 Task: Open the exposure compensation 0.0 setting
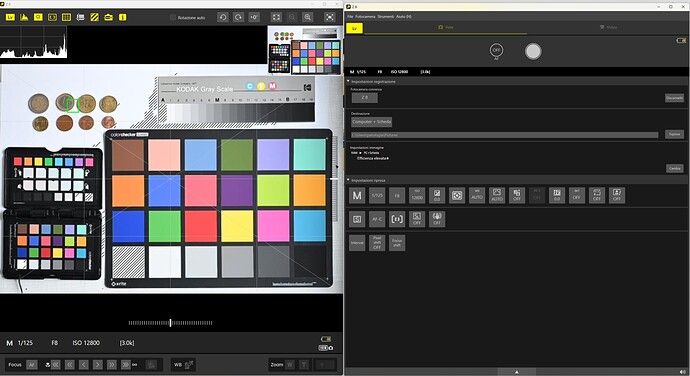(437, 195)
